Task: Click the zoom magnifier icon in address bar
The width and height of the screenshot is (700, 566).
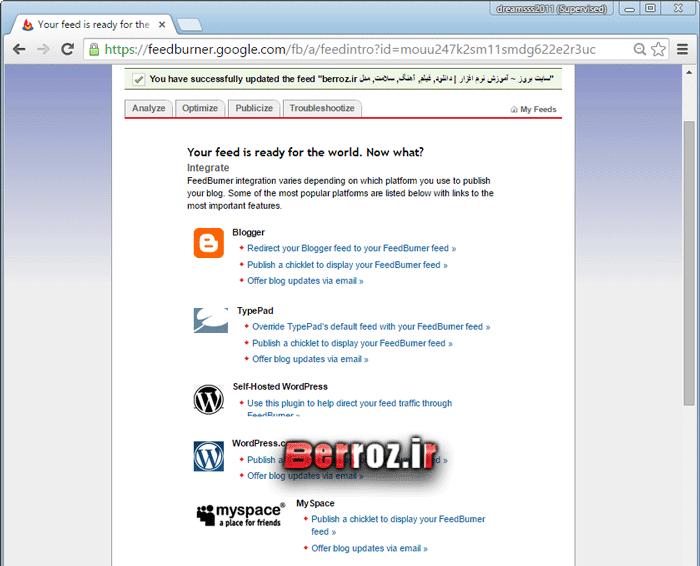Action: coord(640,49)
